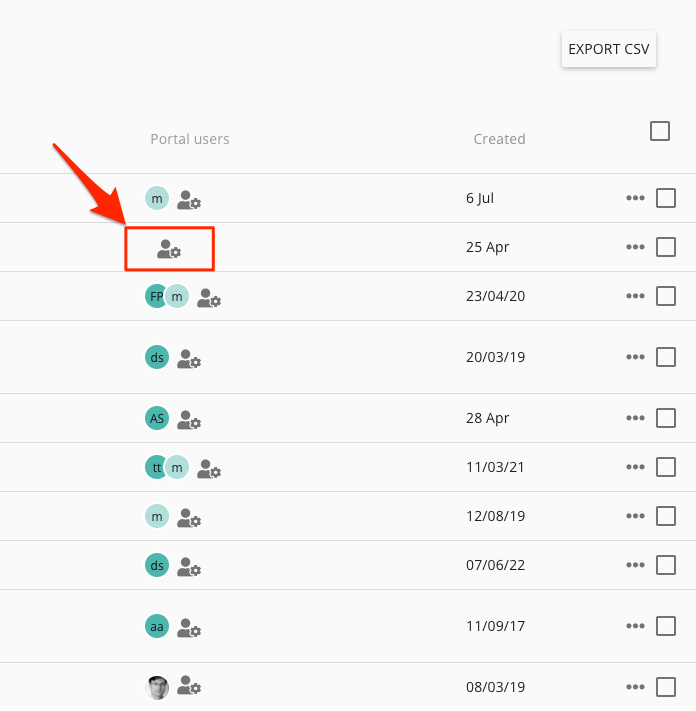Open the ellipsis menu for 11/09/17 row
This screenshot has height=712, width=696.
click(635, 627)
